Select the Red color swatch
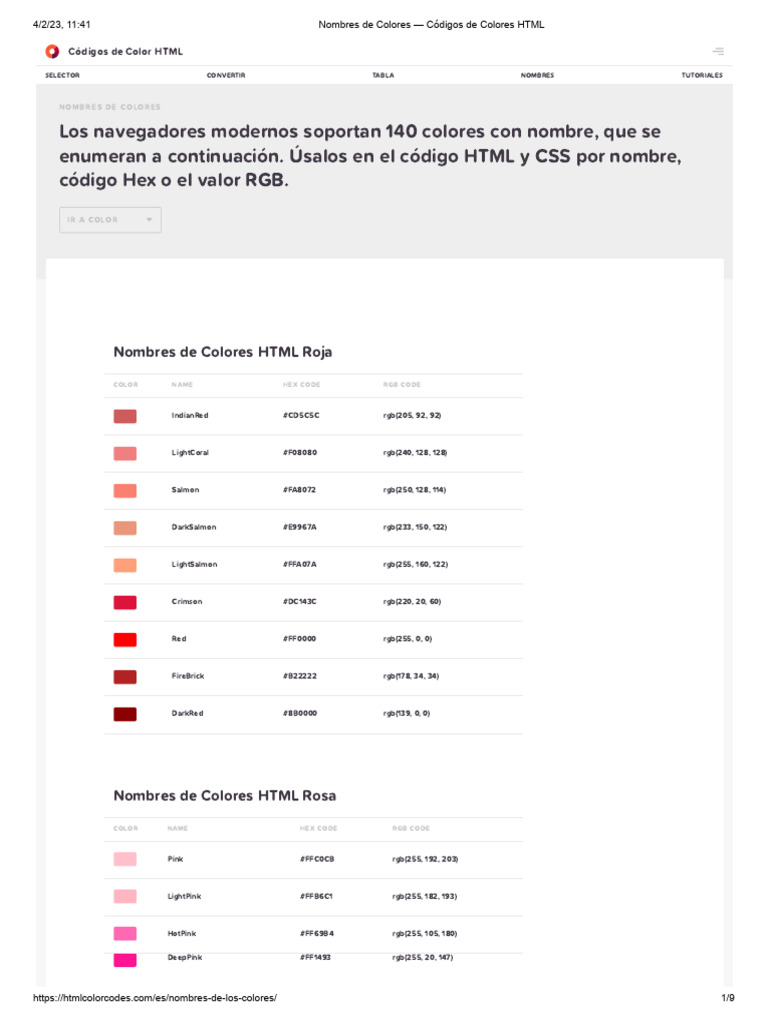The image size is (768, 1024). tap(125, 639)
